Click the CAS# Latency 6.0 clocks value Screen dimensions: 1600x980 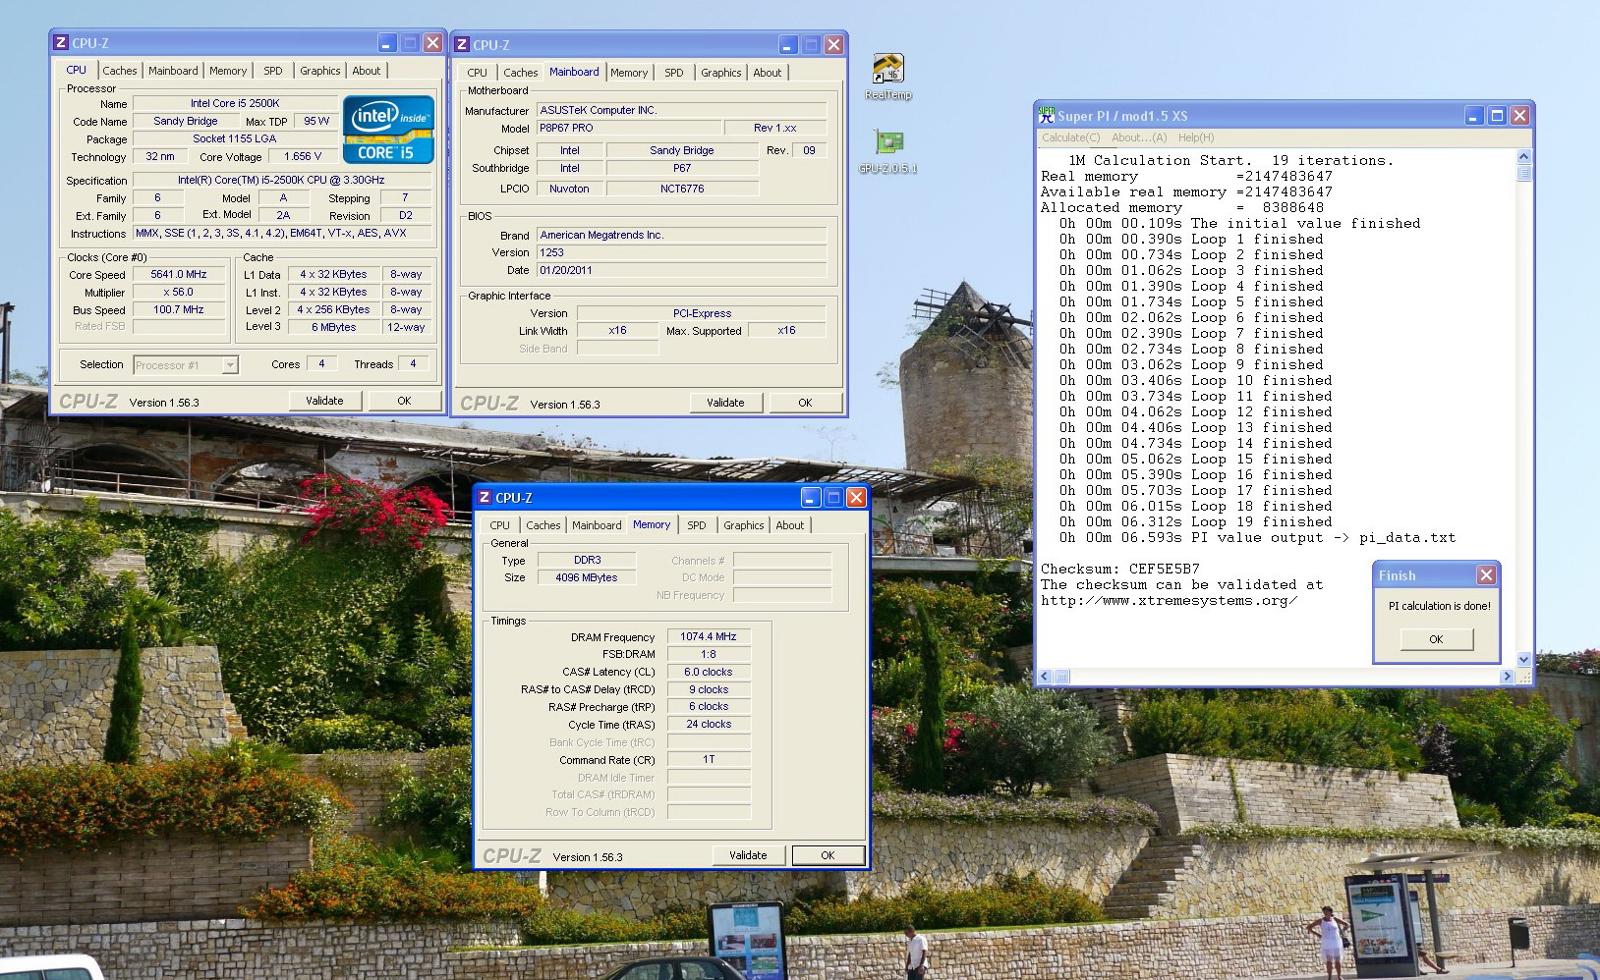click(x=708, y=672)
